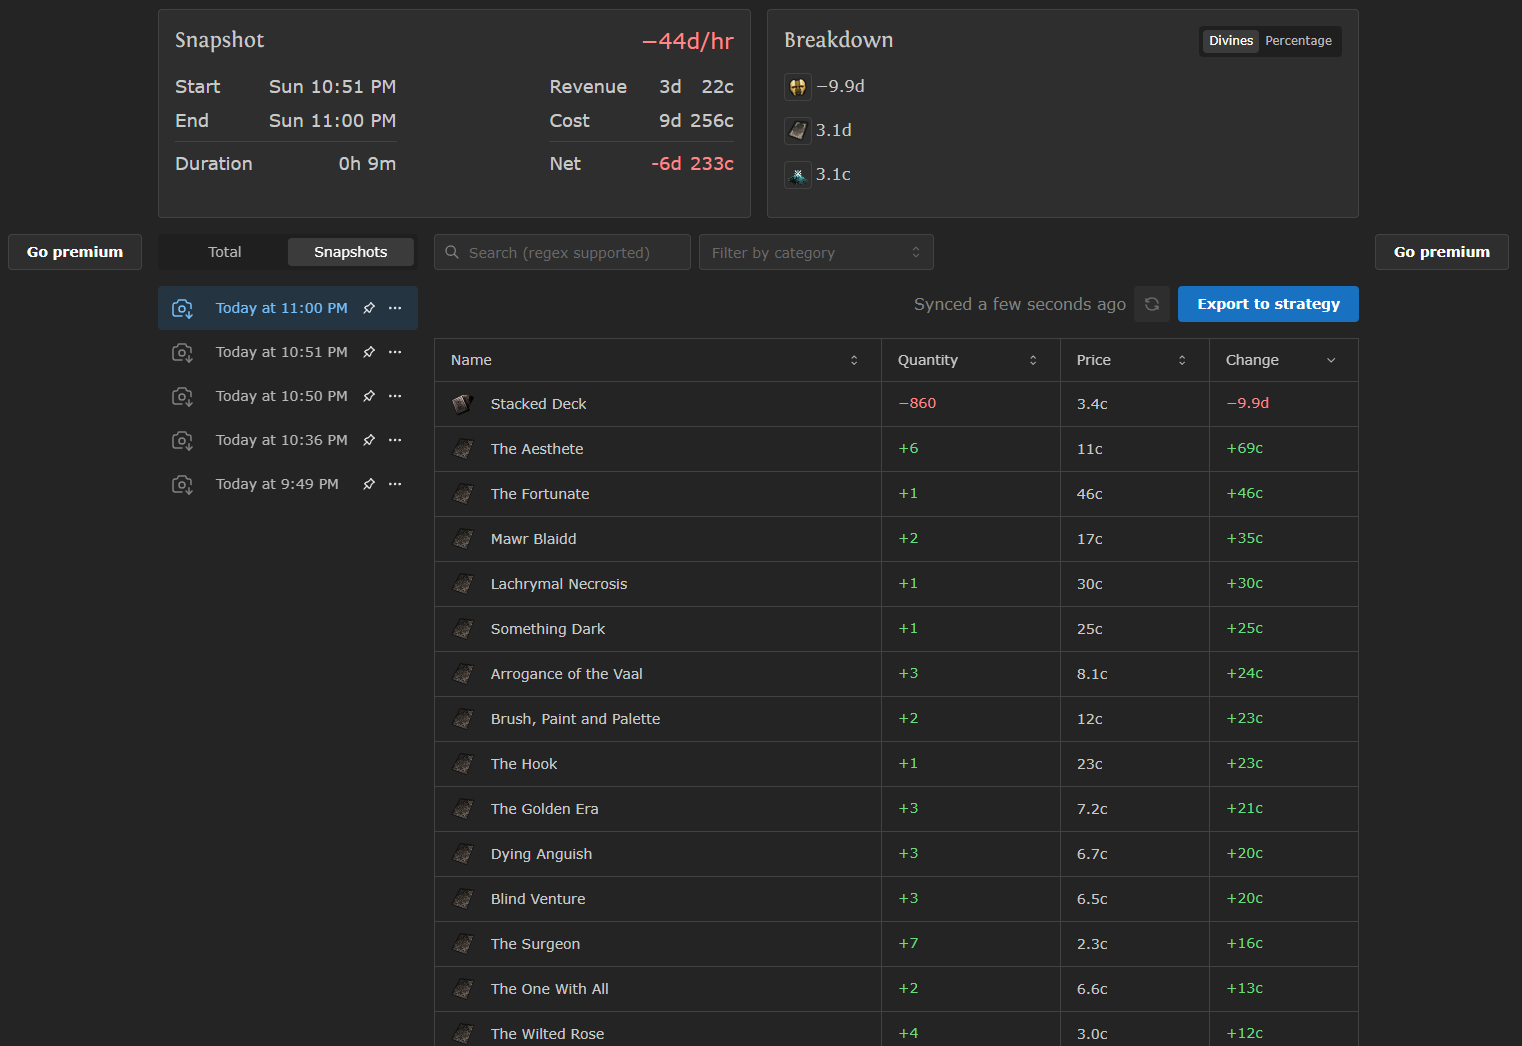Viewport: 1522px width, 1046px height.
Task: Select the Today at 9:49 PM snapshot
Action: [277, 484]
